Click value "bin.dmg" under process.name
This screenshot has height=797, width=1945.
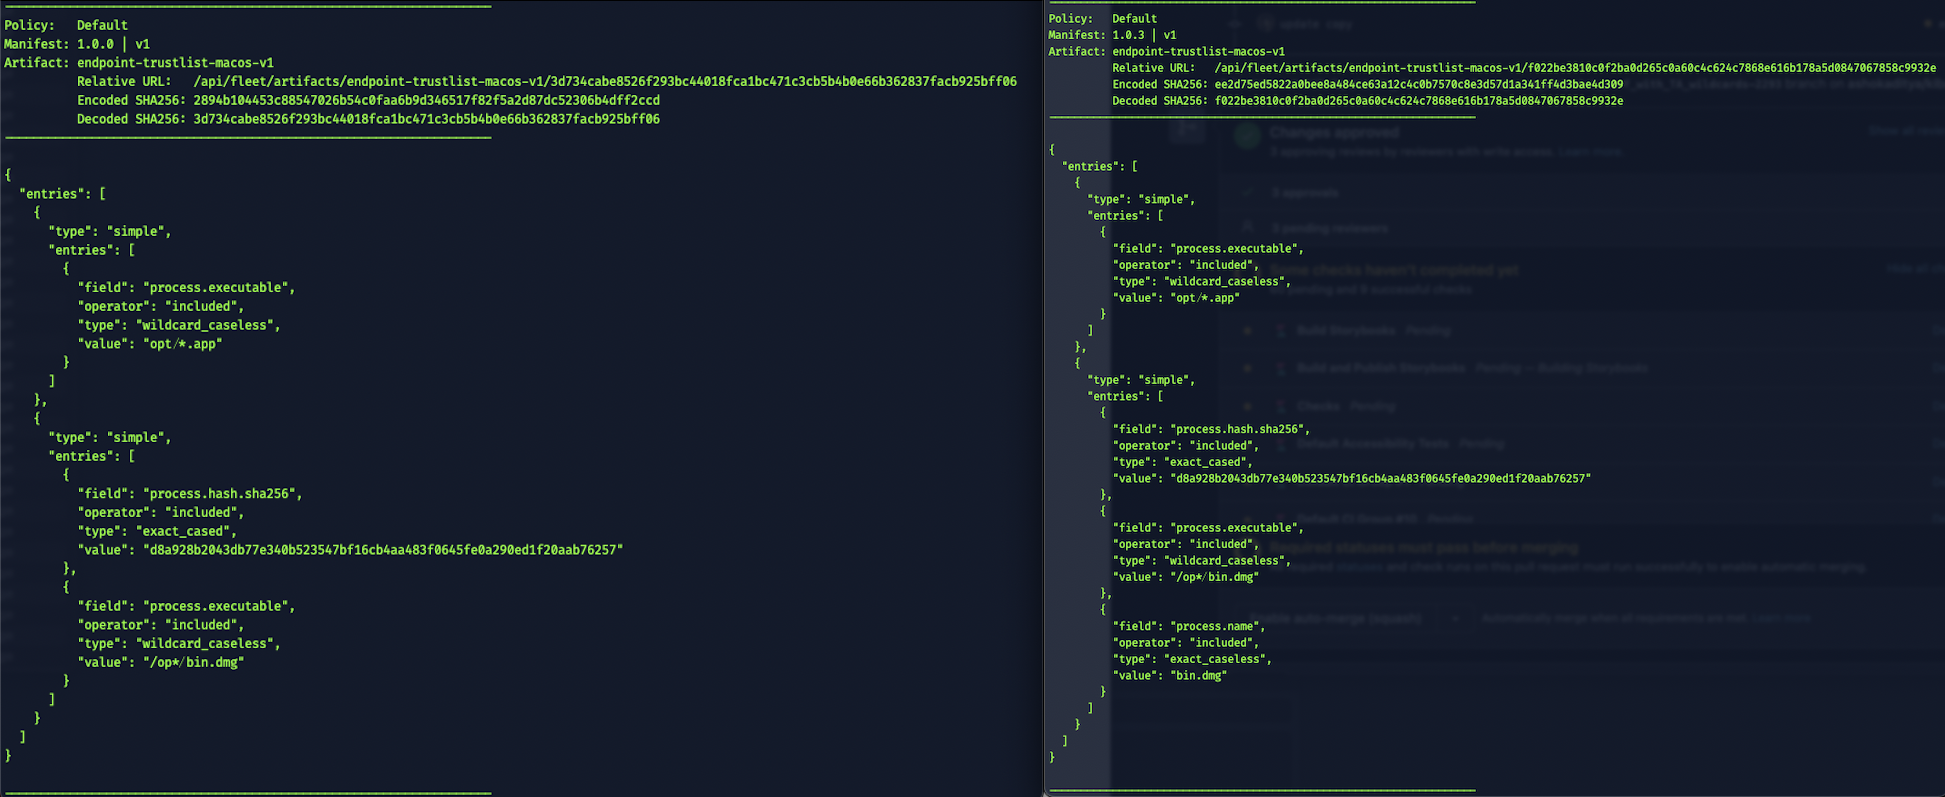pyautogui.click(x=1170, y=676)
